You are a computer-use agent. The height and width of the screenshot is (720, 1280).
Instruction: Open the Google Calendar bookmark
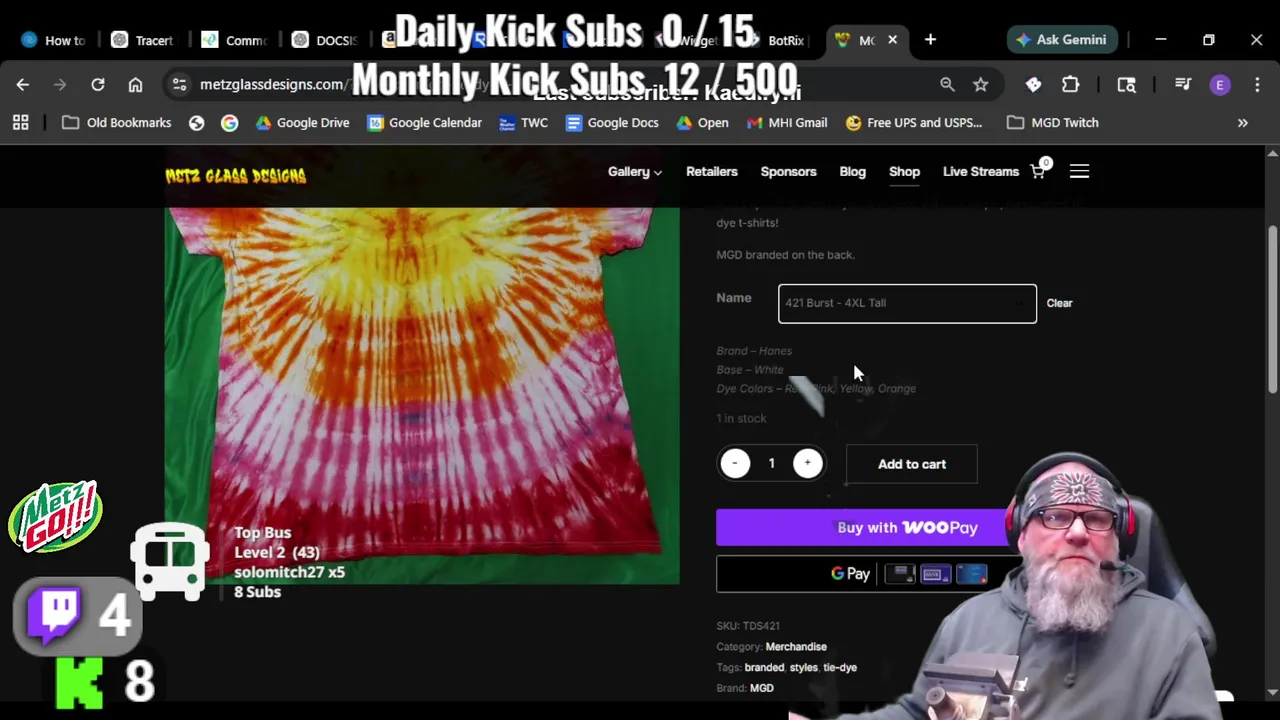pos(424,123)
